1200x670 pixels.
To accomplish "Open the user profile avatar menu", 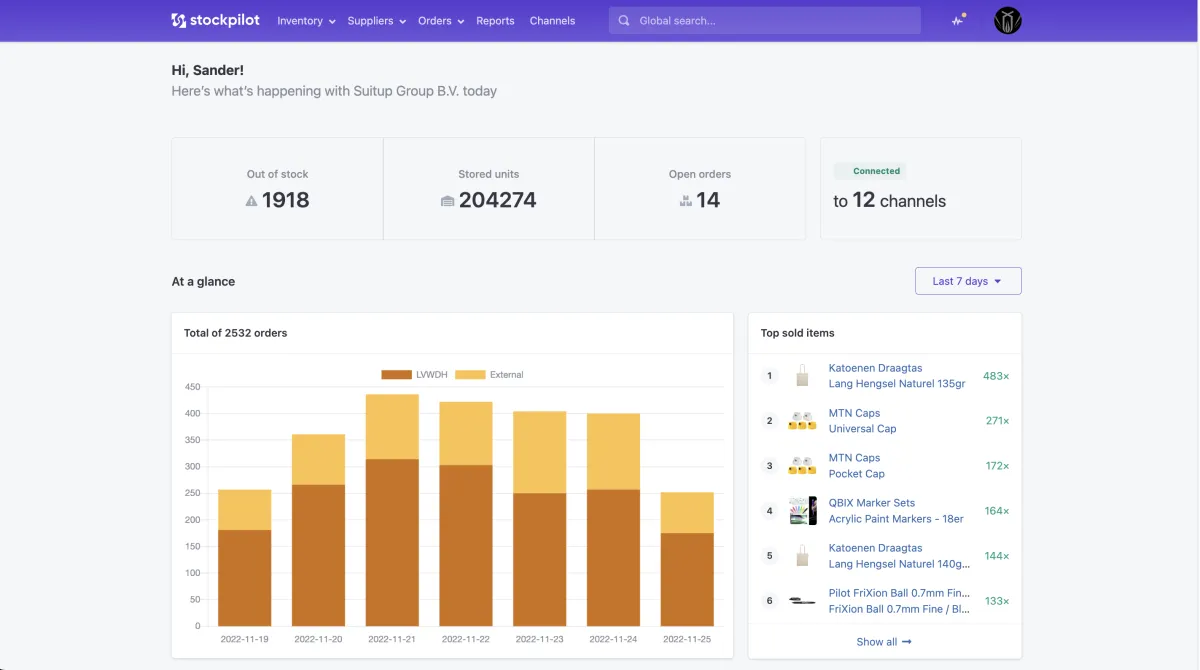I will 1007,20.
